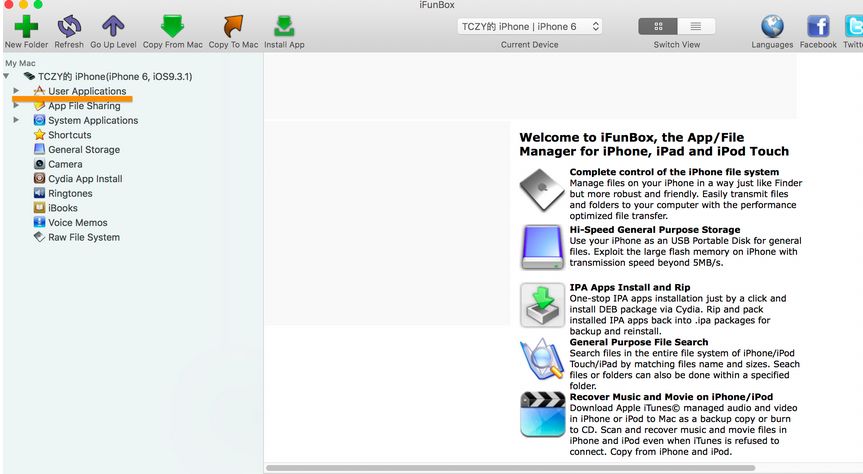Click the Refresh toolbar icon

point(69,26)
